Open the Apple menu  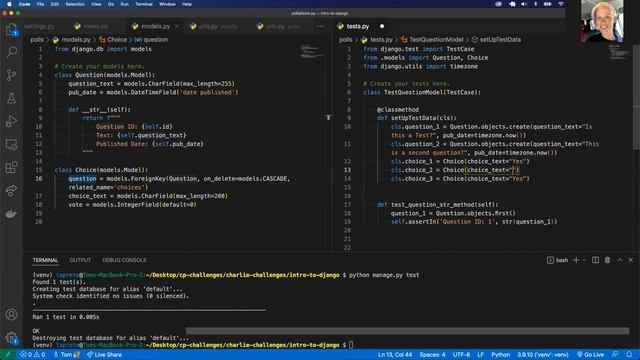(x=9, y=4)
